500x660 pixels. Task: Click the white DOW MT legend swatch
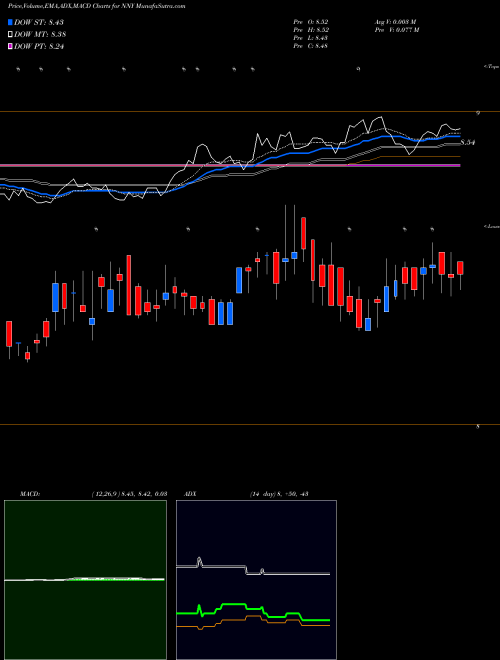[10, 35]
